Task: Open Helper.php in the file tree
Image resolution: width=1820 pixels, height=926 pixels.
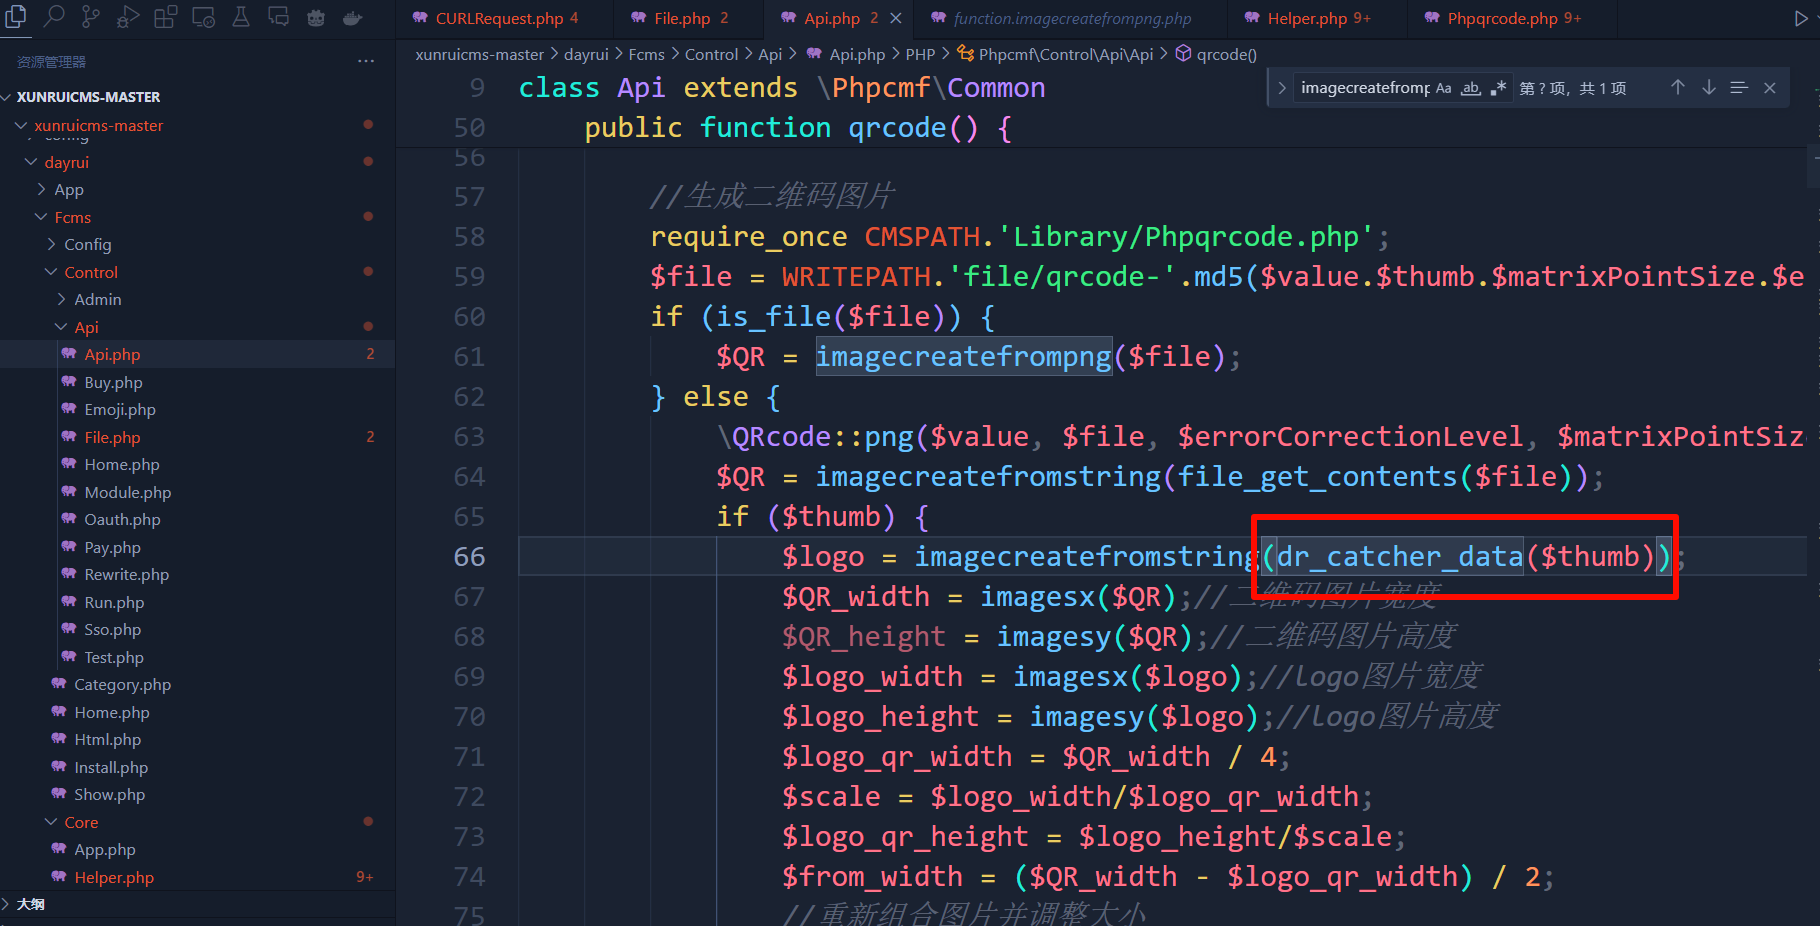Action: click(x=114, y=877)
